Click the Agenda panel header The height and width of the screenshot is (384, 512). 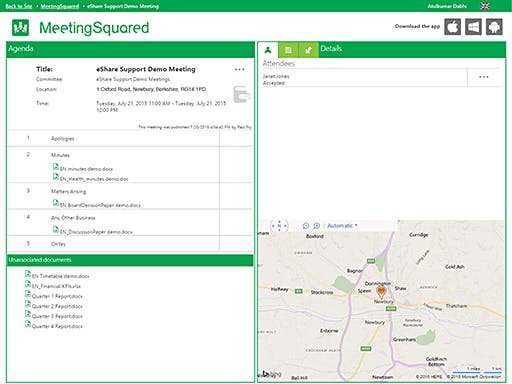click(130, 49)
